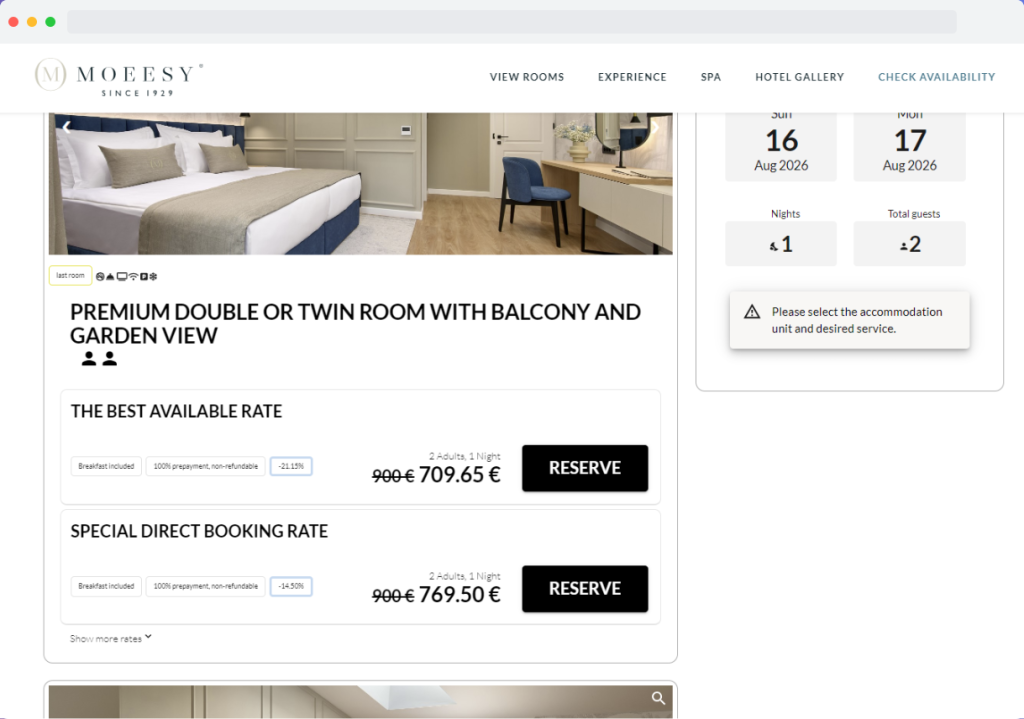Click the first guest person icon

[x=89, y=359]
